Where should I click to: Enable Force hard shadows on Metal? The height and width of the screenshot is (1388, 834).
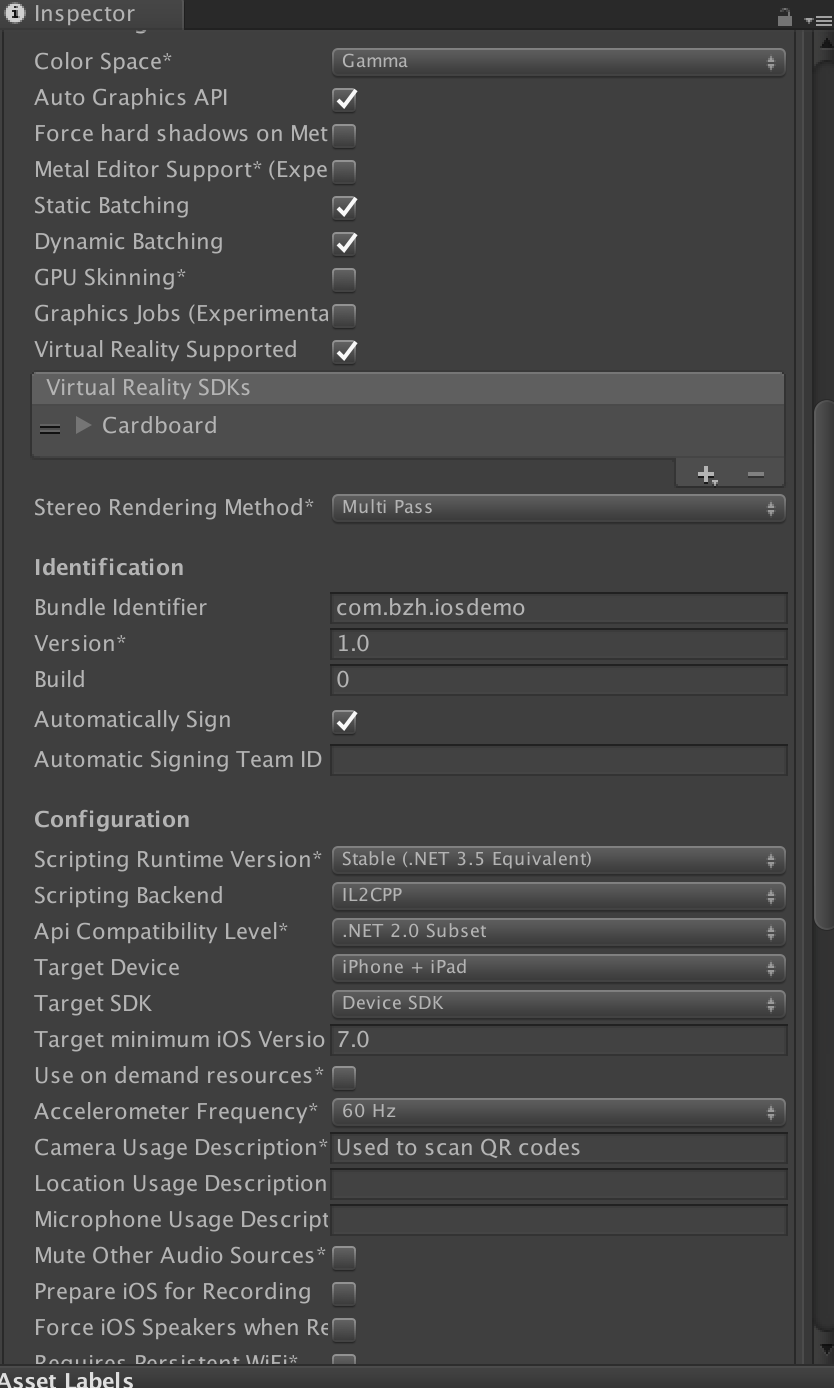coord(344,135)
